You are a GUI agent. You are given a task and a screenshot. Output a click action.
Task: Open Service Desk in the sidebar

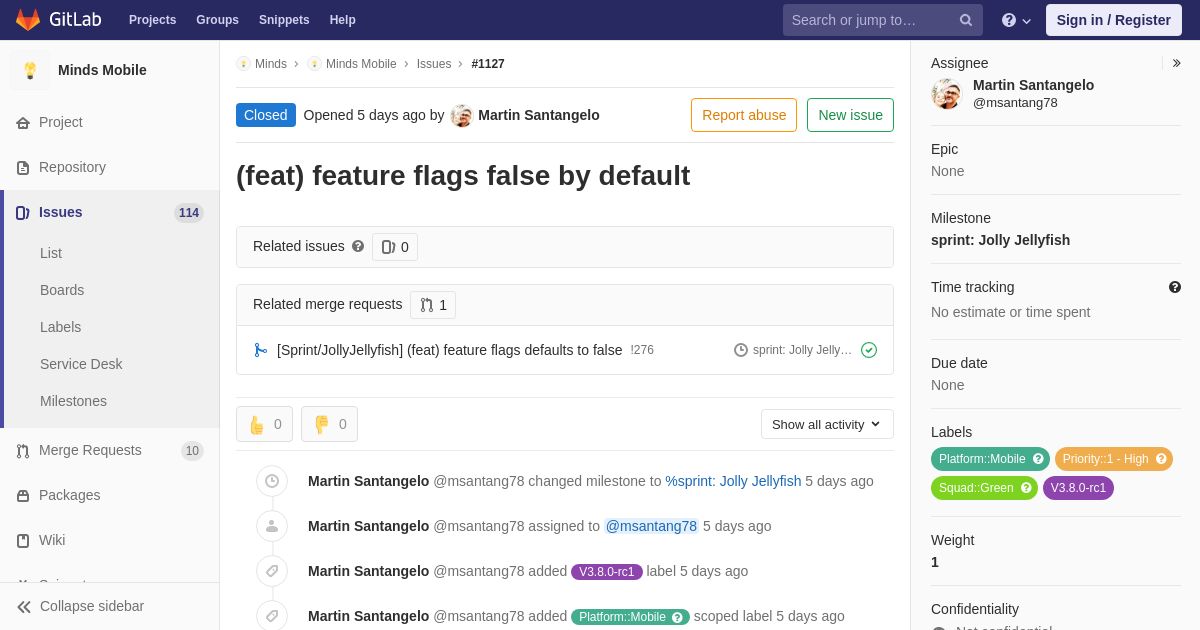tap(81, 364)
